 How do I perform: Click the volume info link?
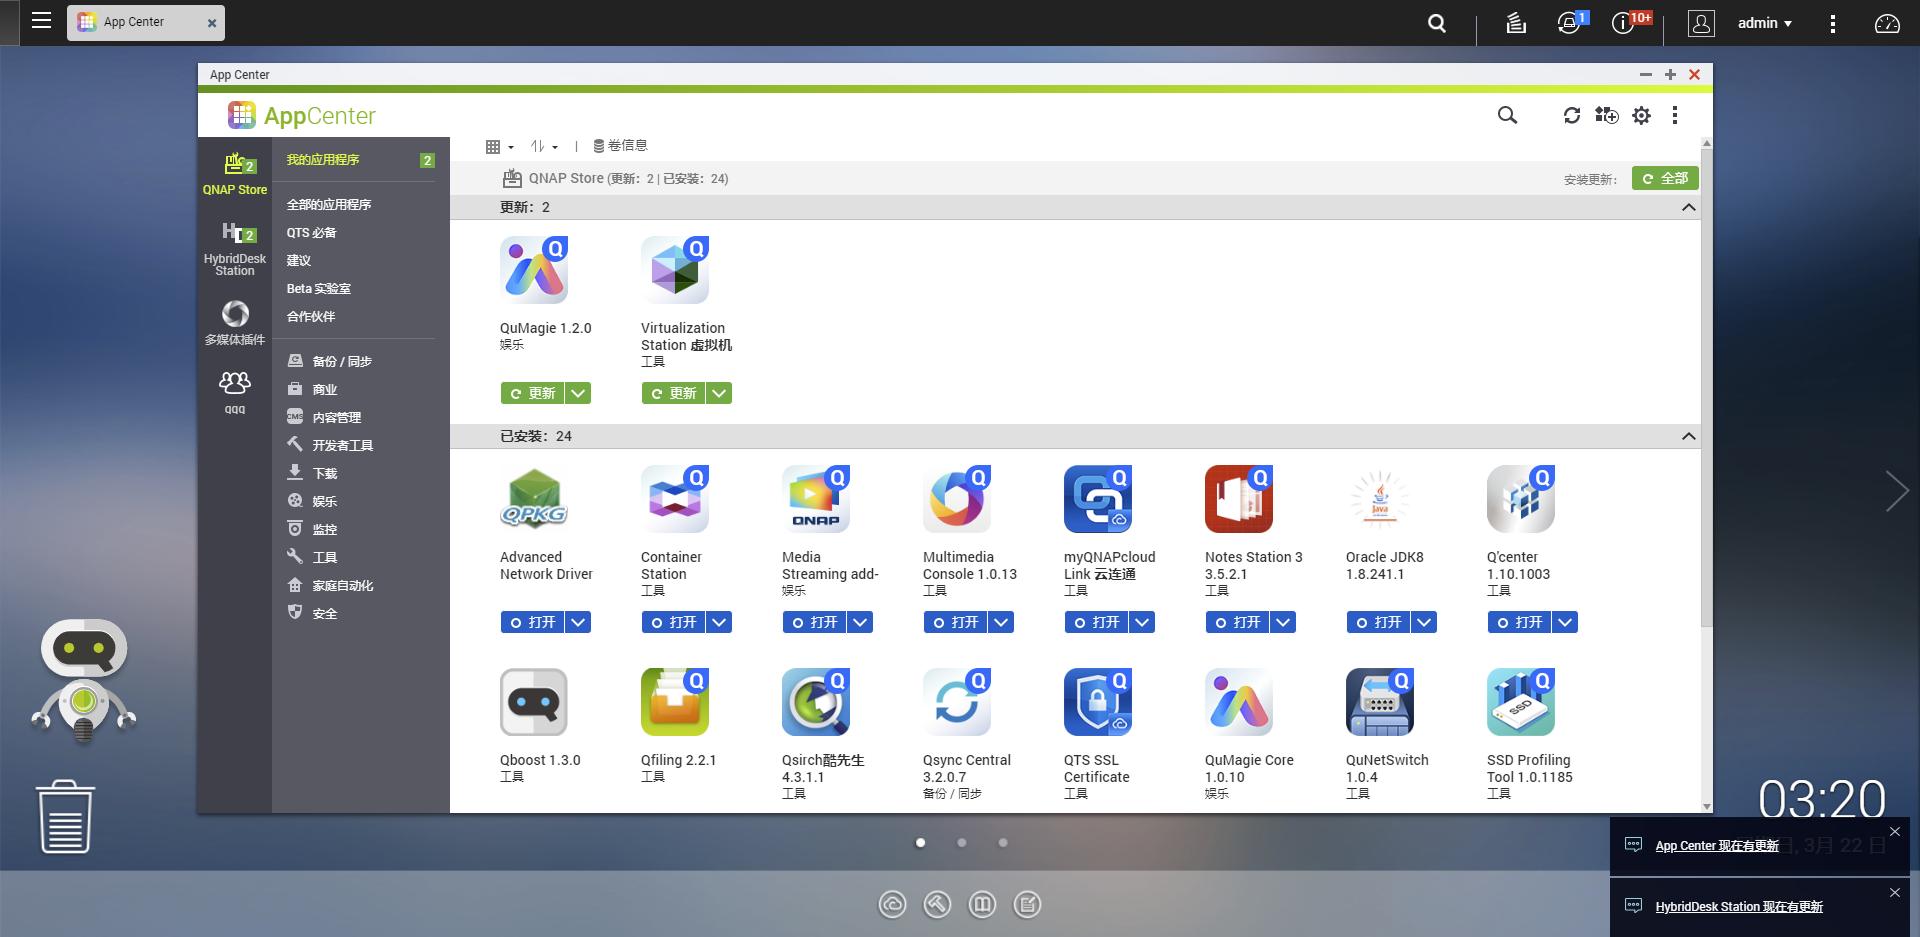tap(620, 146)
